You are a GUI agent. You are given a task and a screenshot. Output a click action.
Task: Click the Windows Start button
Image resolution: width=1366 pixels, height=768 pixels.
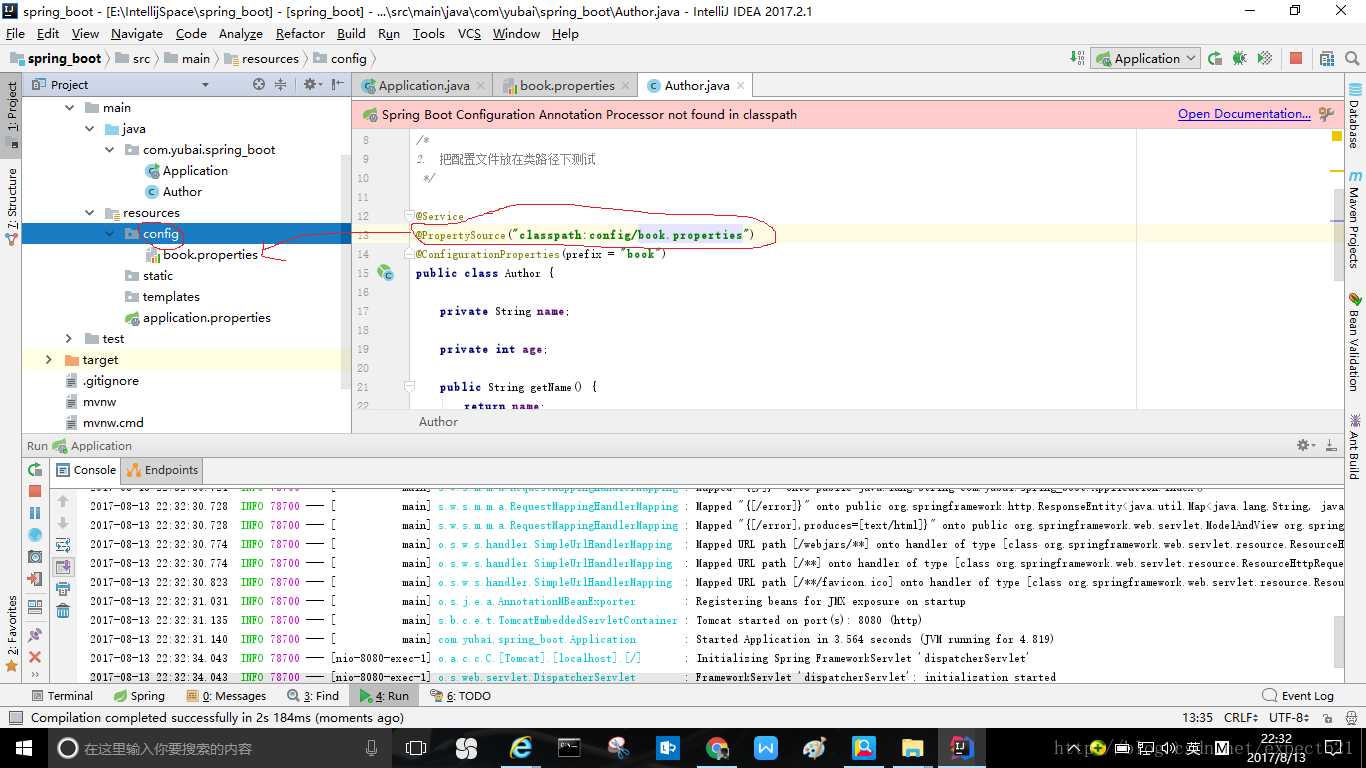pyautogui.click(x=23, y=748)
